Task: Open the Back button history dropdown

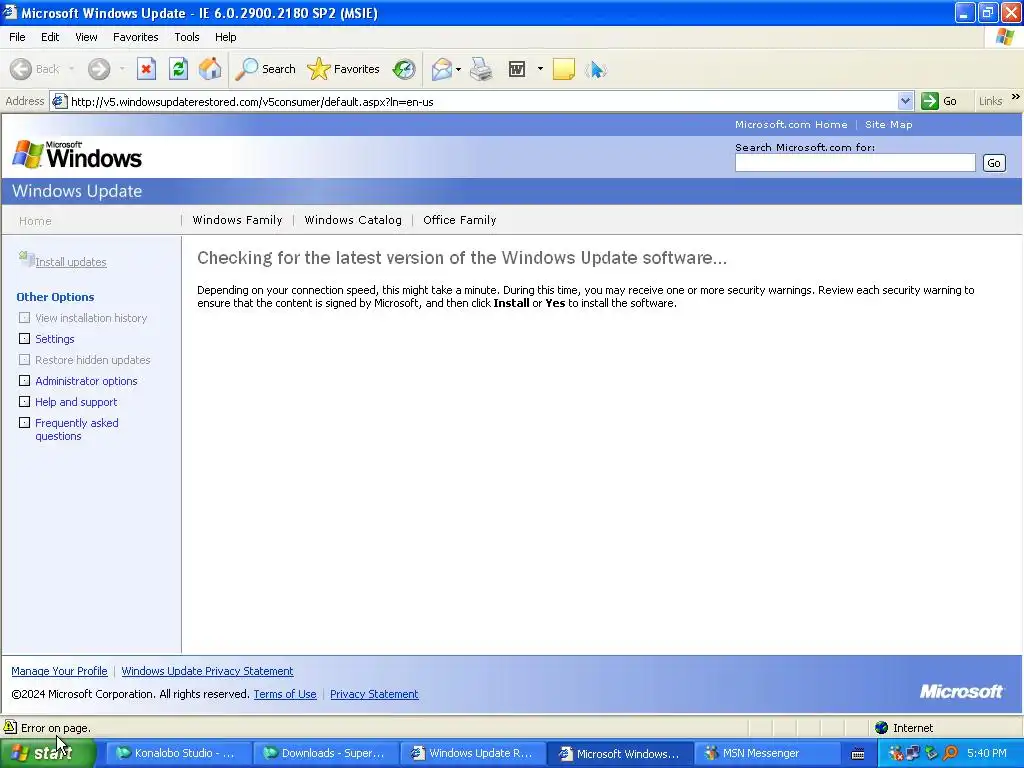Action: coord(71,69)
